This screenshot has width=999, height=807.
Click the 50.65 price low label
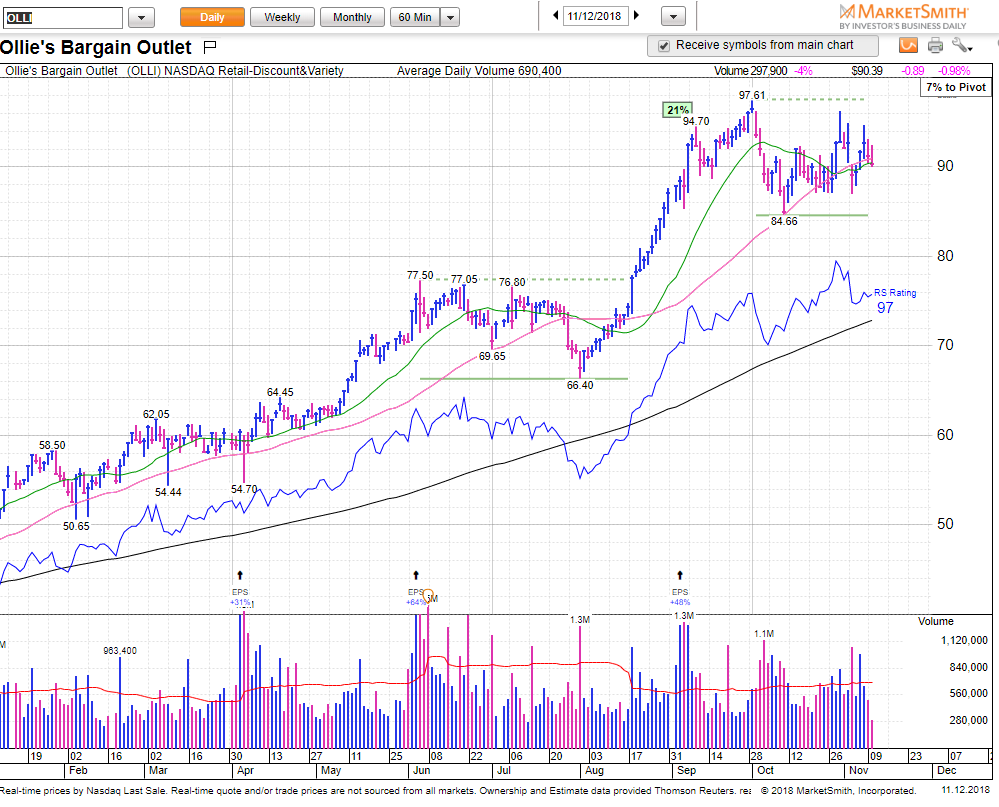pyautogui.click(x=76, y=527)
